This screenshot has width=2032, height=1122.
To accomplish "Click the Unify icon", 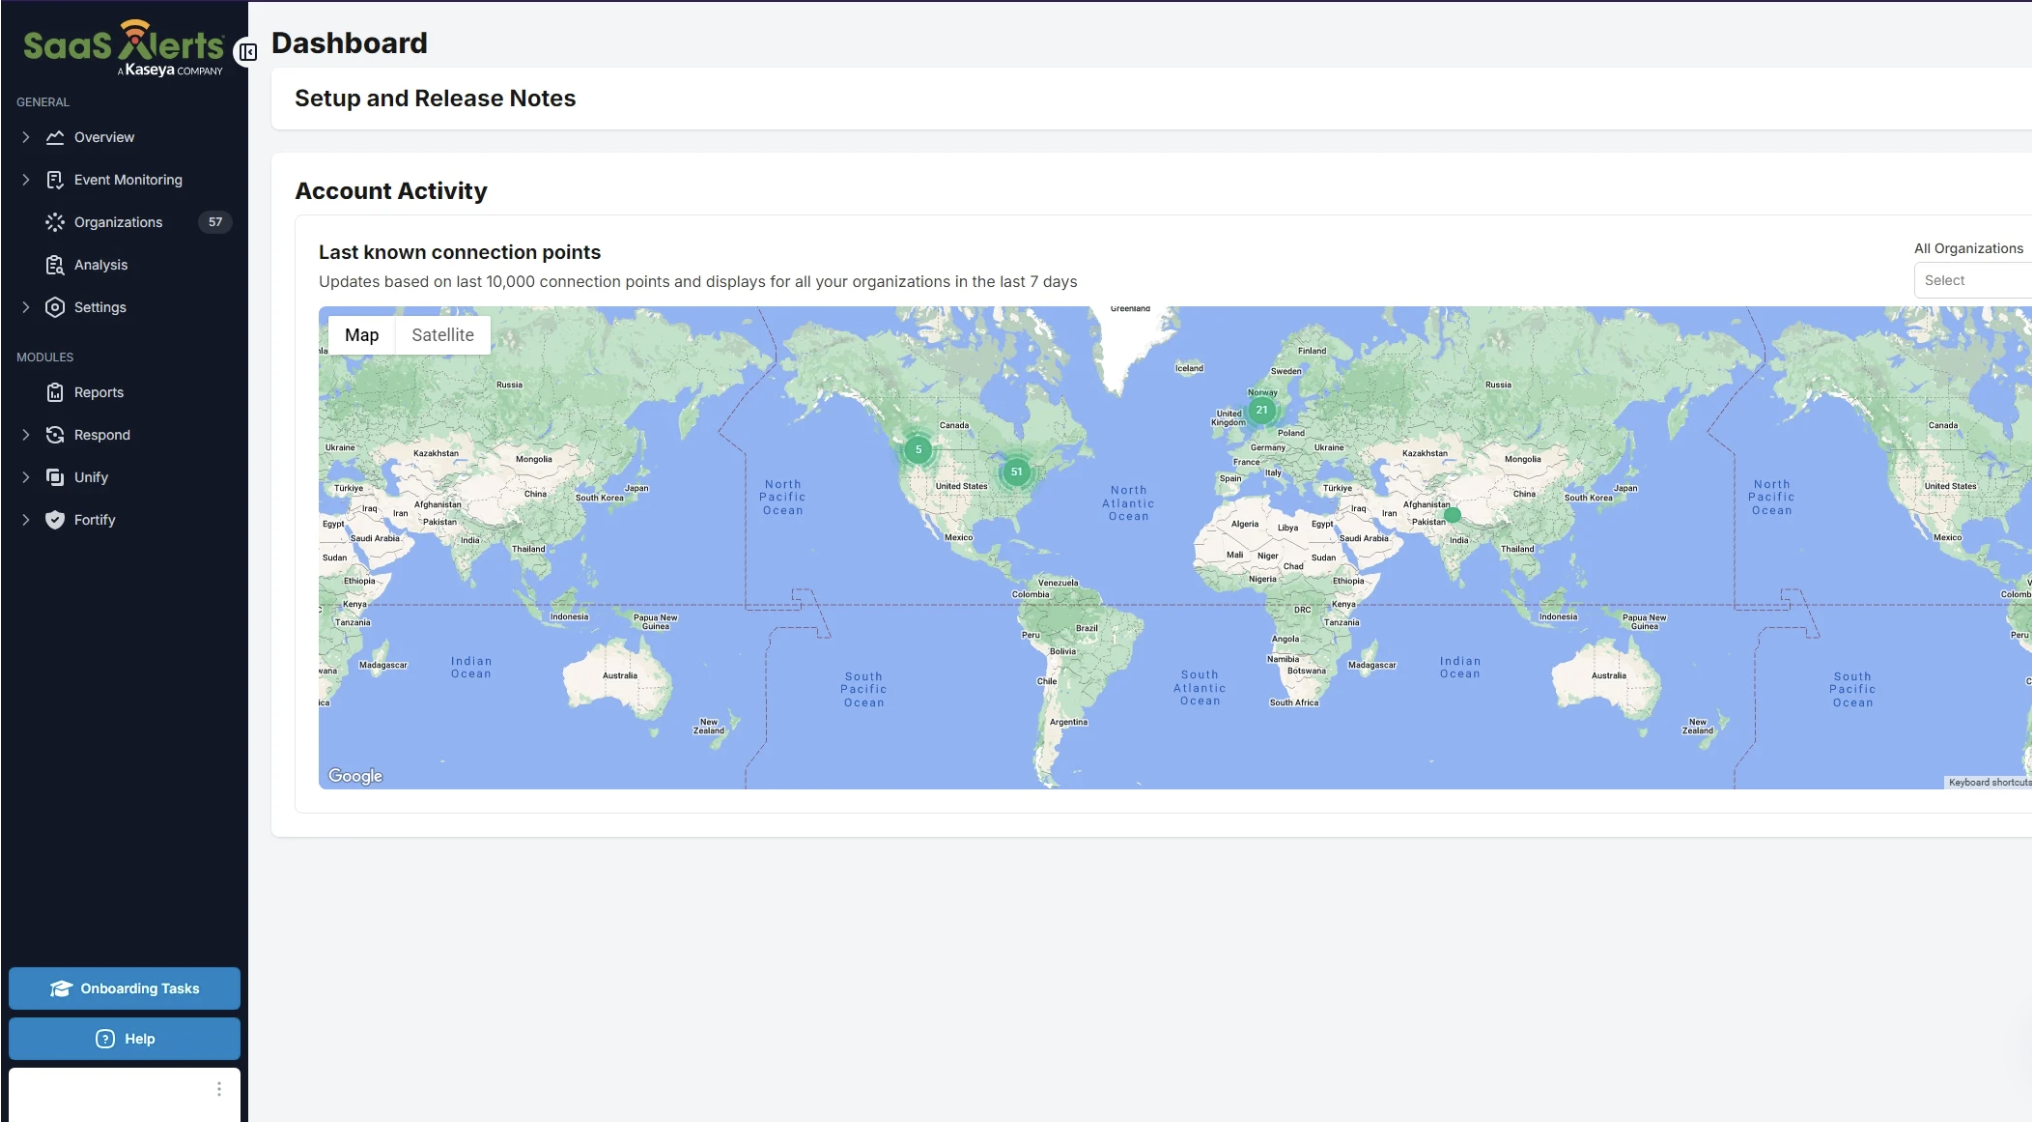I will [55, 477].
